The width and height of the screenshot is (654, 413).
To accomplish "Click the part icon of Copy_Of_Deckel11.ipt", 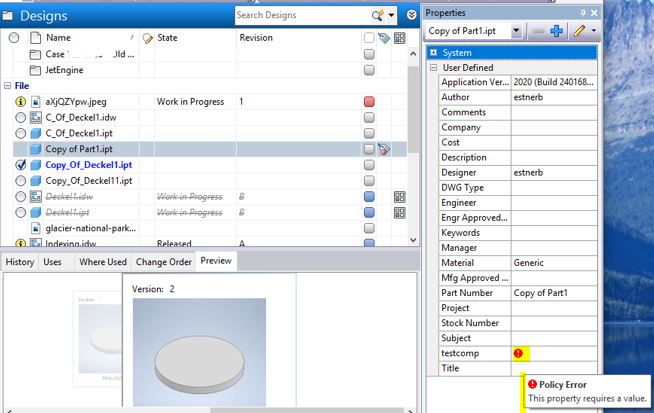I will (36, 181).
